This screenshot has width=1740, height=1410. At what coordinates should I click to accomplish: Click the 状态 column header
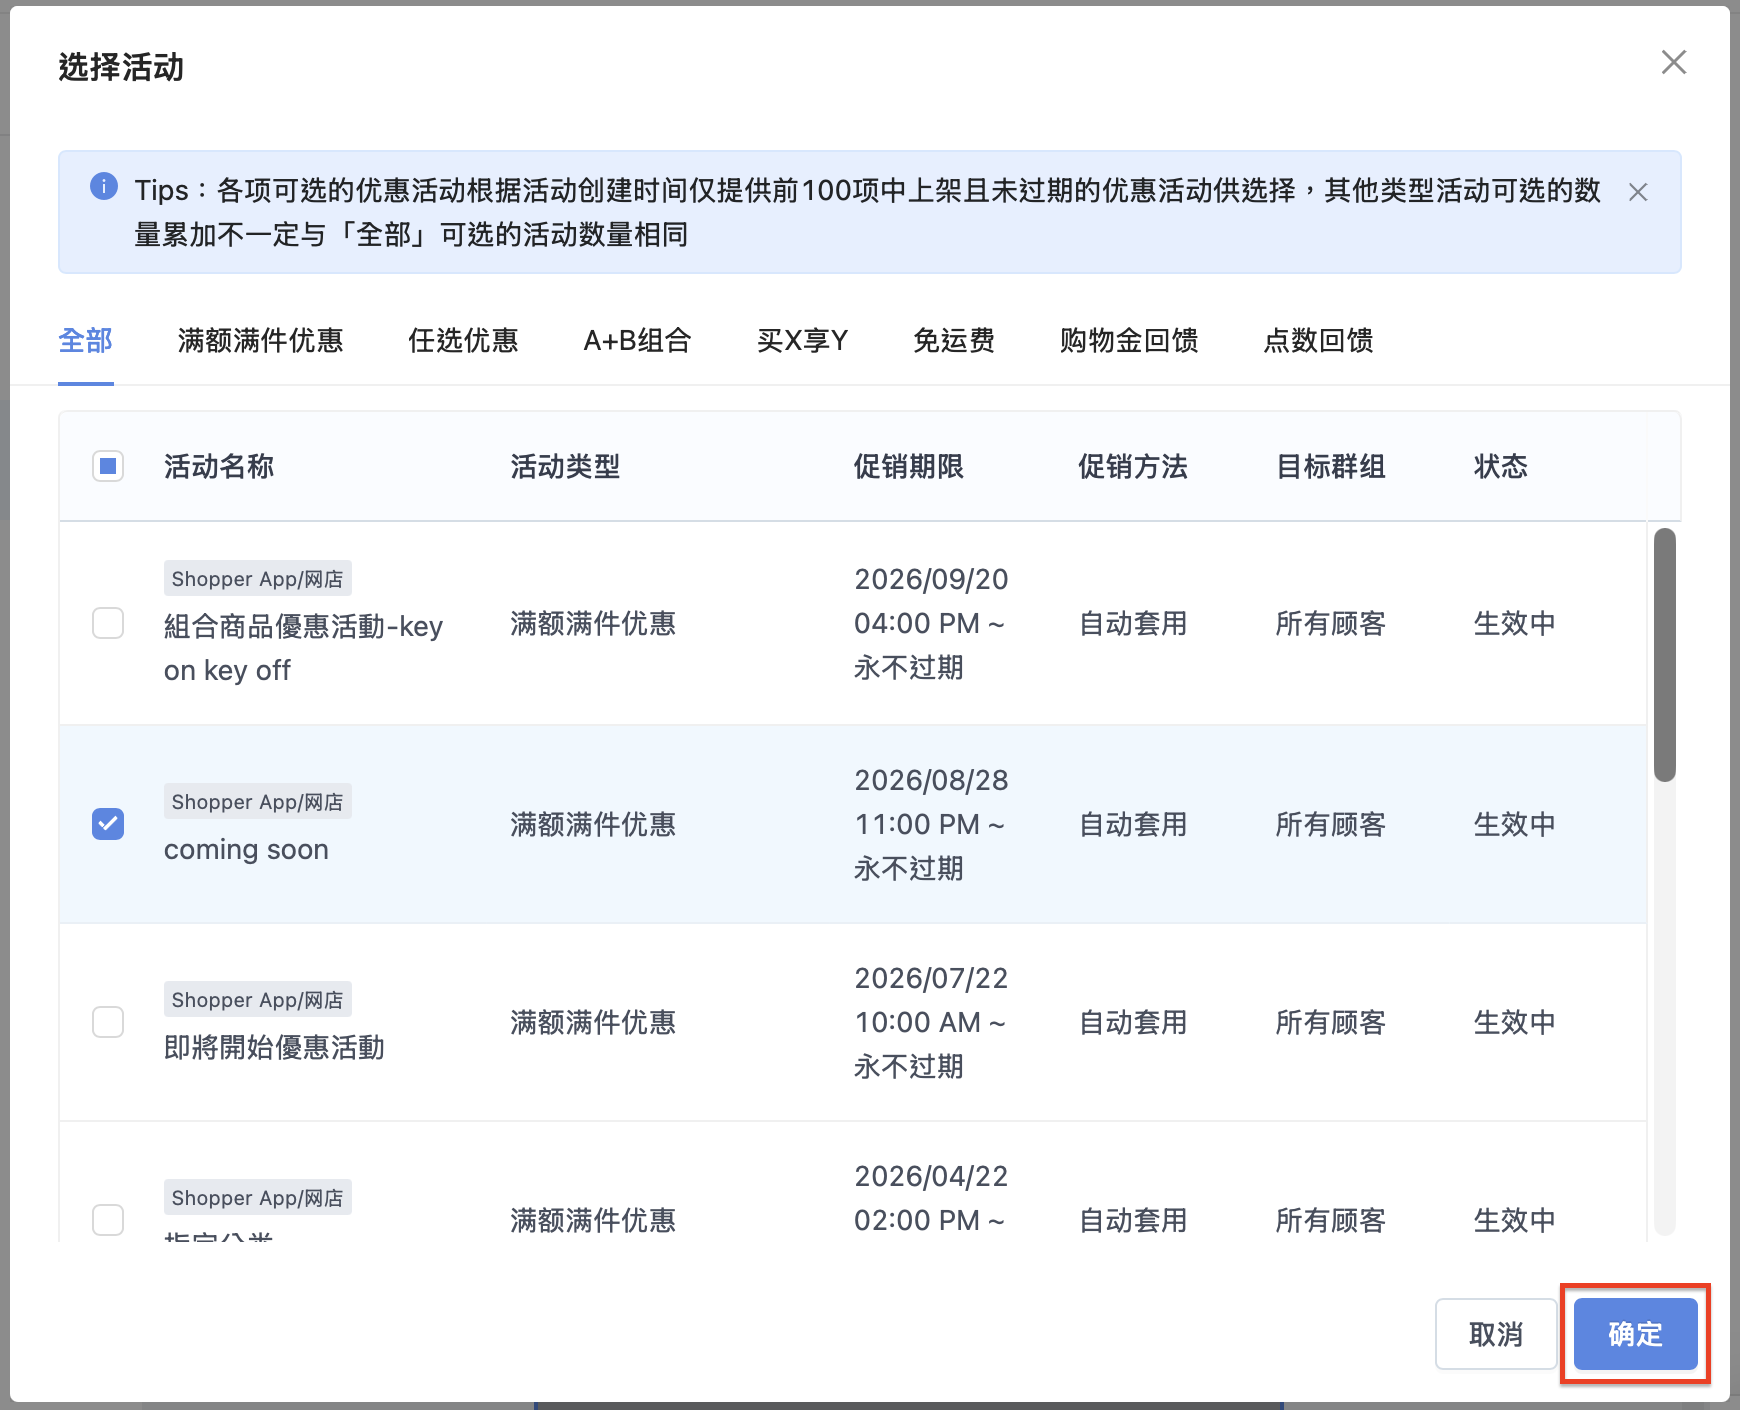[x=1501, y=467]
